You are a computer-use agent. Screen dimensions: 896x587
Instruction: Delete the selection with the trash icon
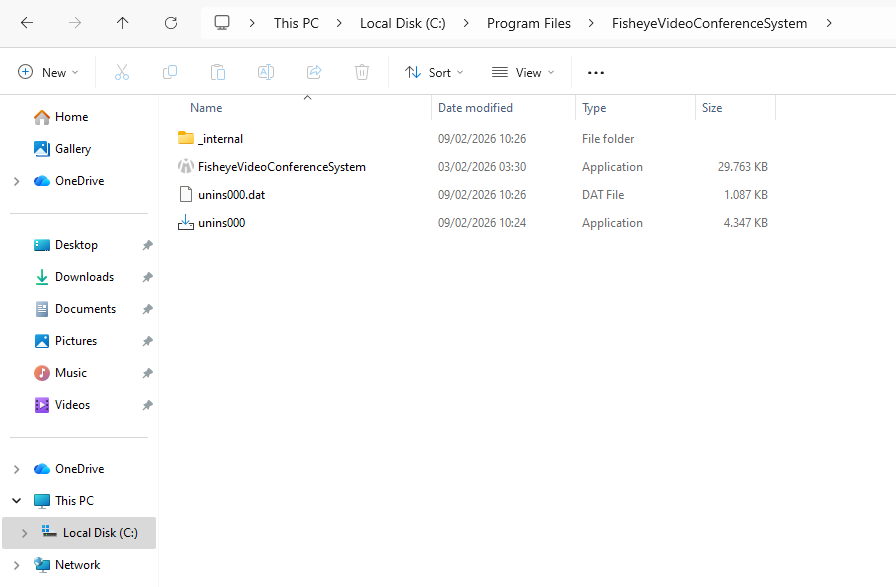coord(361,72)
